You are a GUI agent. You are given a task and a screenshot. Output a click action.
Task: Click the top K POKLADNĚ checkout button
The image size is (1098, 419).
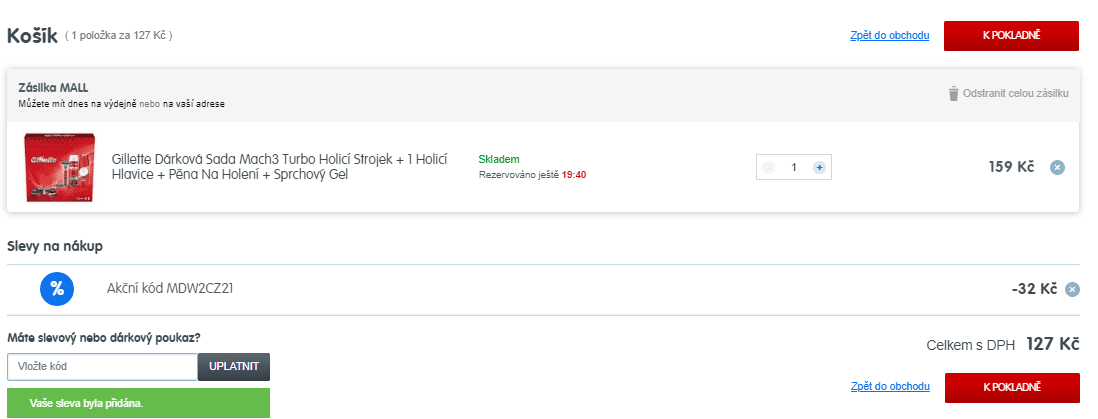1011,35
